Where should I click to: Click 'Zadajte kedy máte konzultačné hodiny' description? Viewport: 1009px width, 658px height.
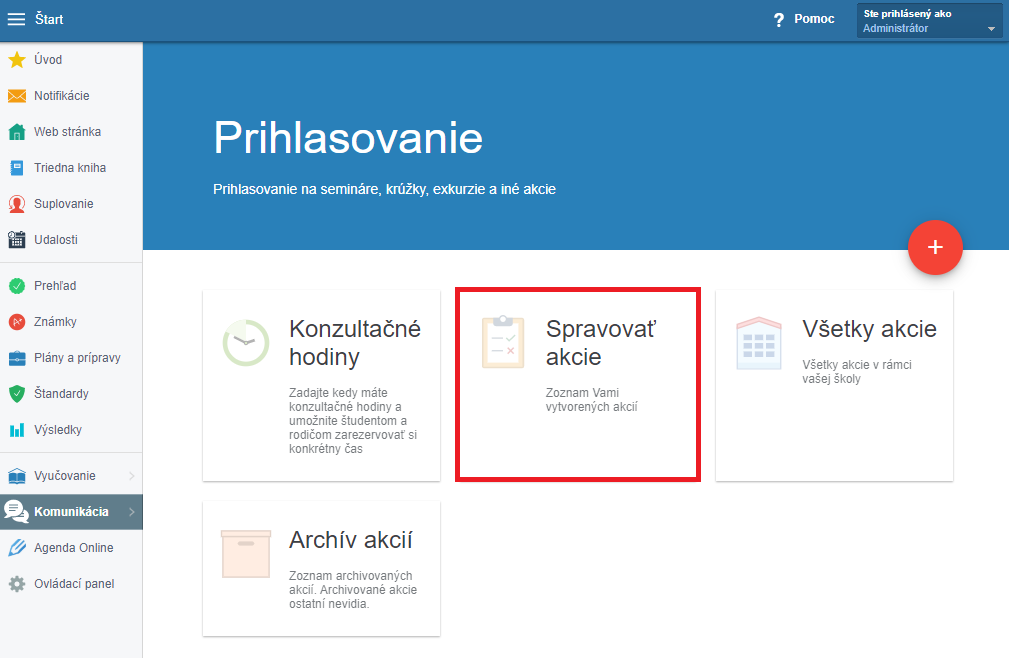[x=353, y=421]
